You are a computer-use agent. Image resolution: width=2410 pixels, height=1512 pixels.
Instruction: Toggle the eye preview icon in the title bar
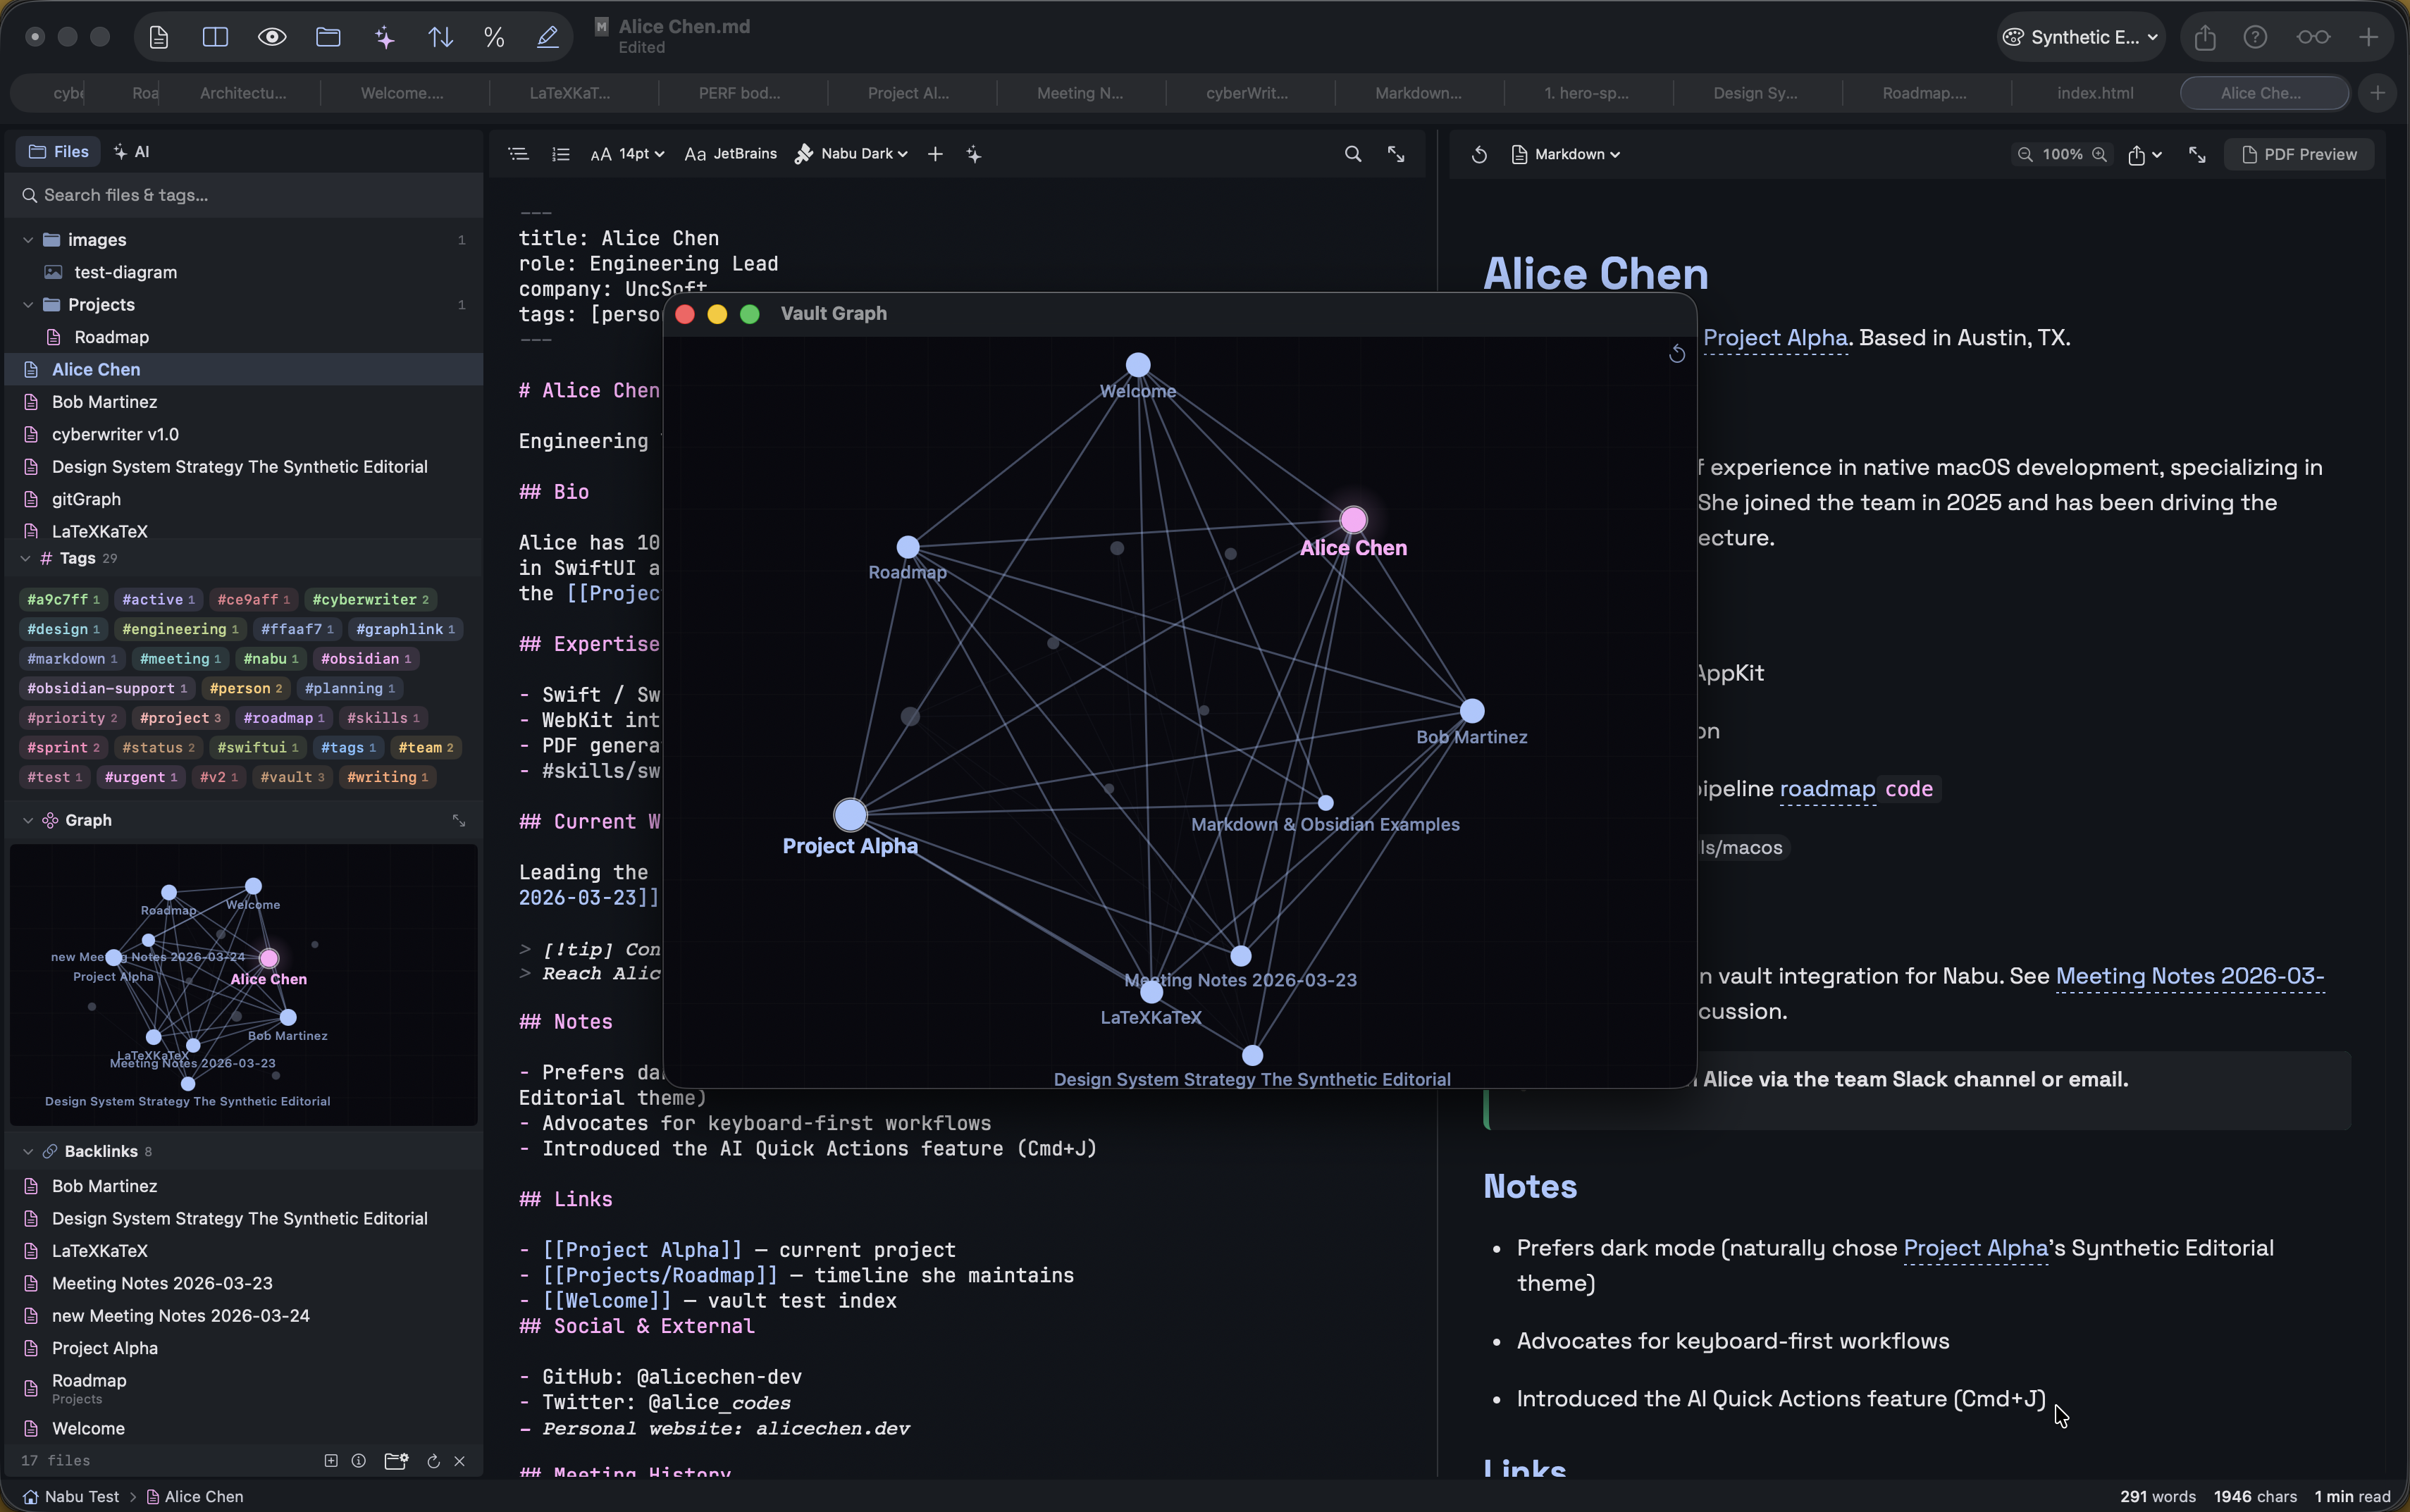271,36
